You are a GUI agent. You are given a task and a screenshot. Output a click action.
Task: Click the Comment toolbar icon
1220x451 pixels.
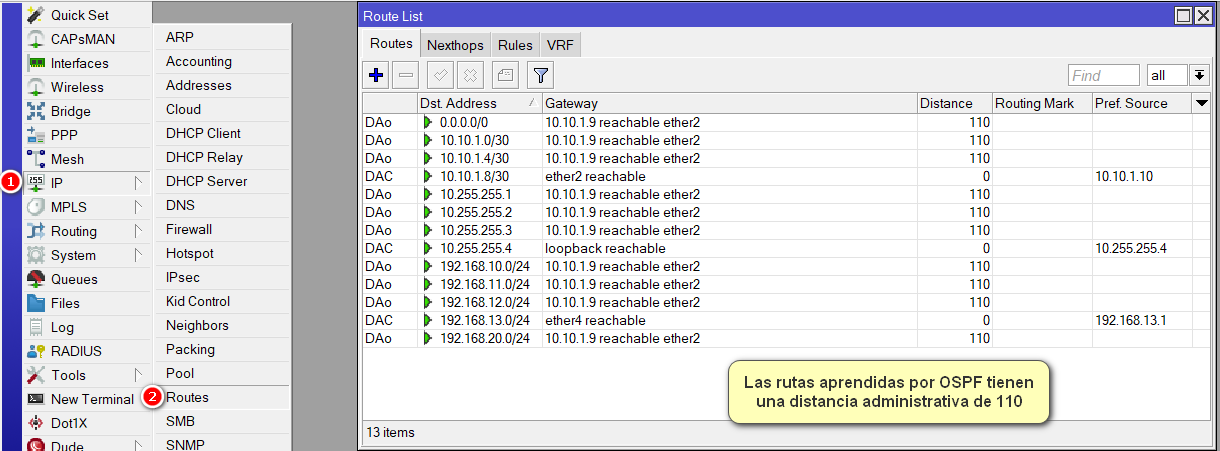506,75
